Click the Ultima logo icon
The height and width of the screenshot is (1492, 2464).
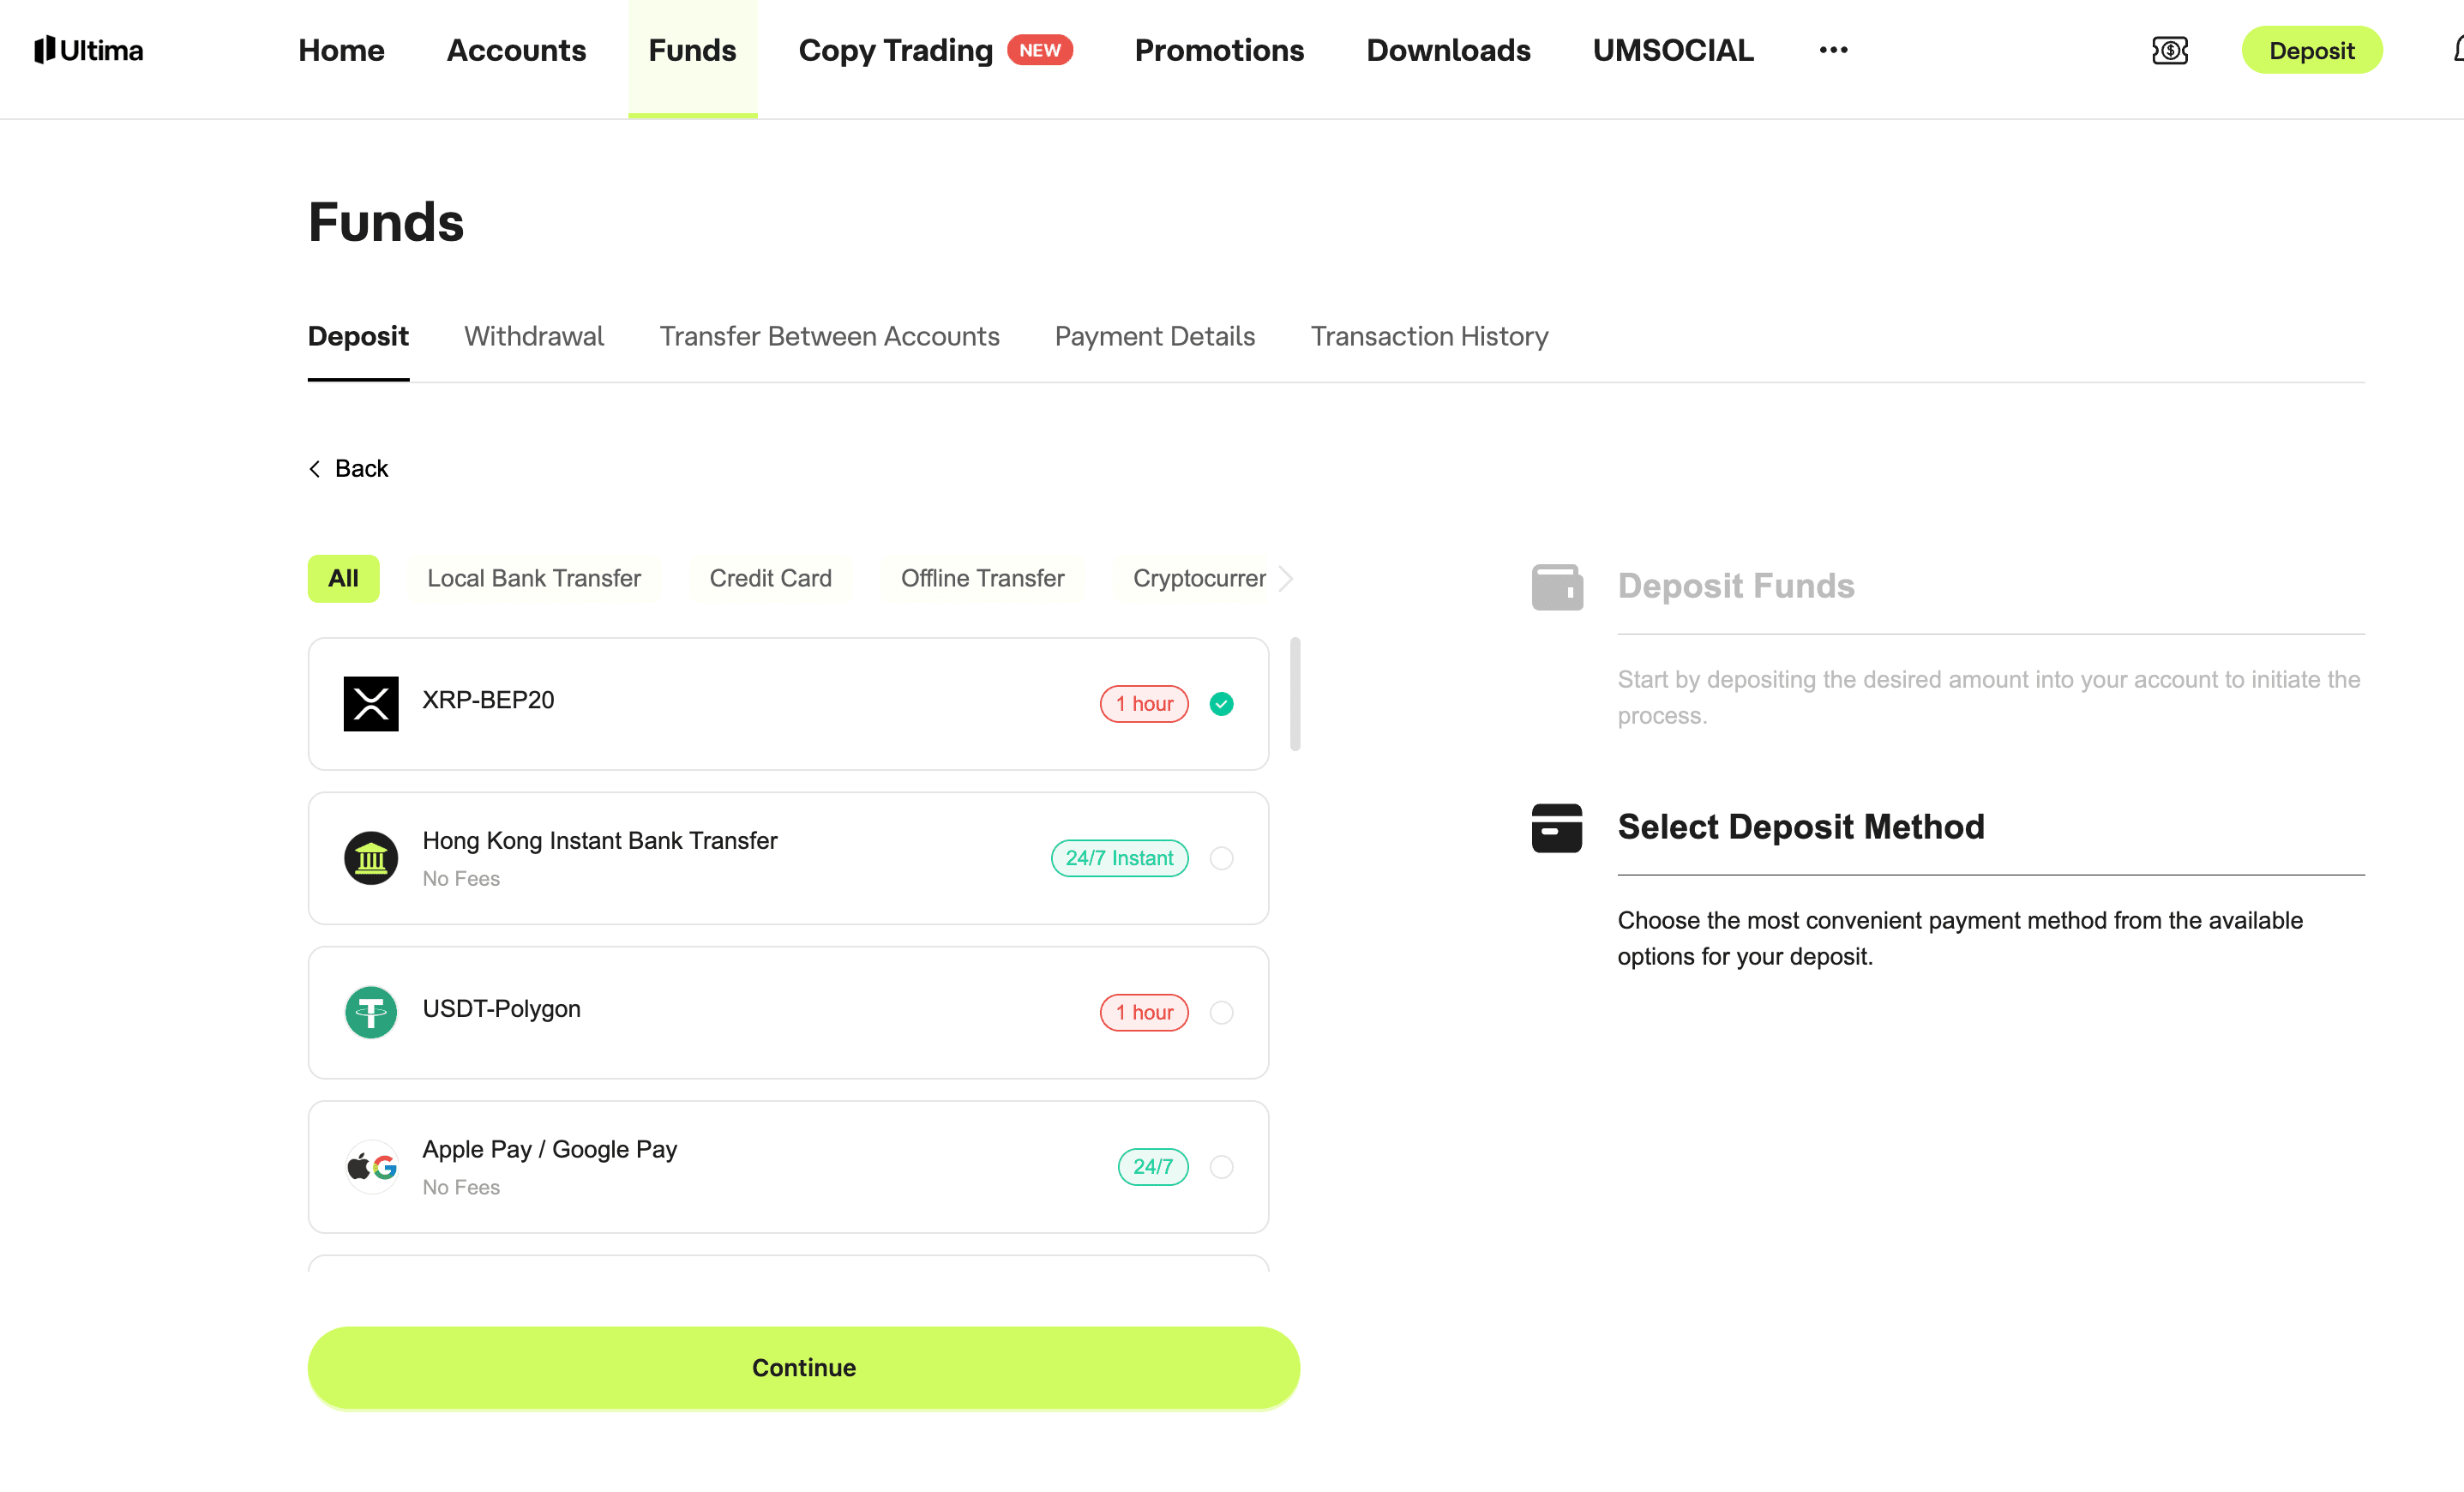coord(44,50)
